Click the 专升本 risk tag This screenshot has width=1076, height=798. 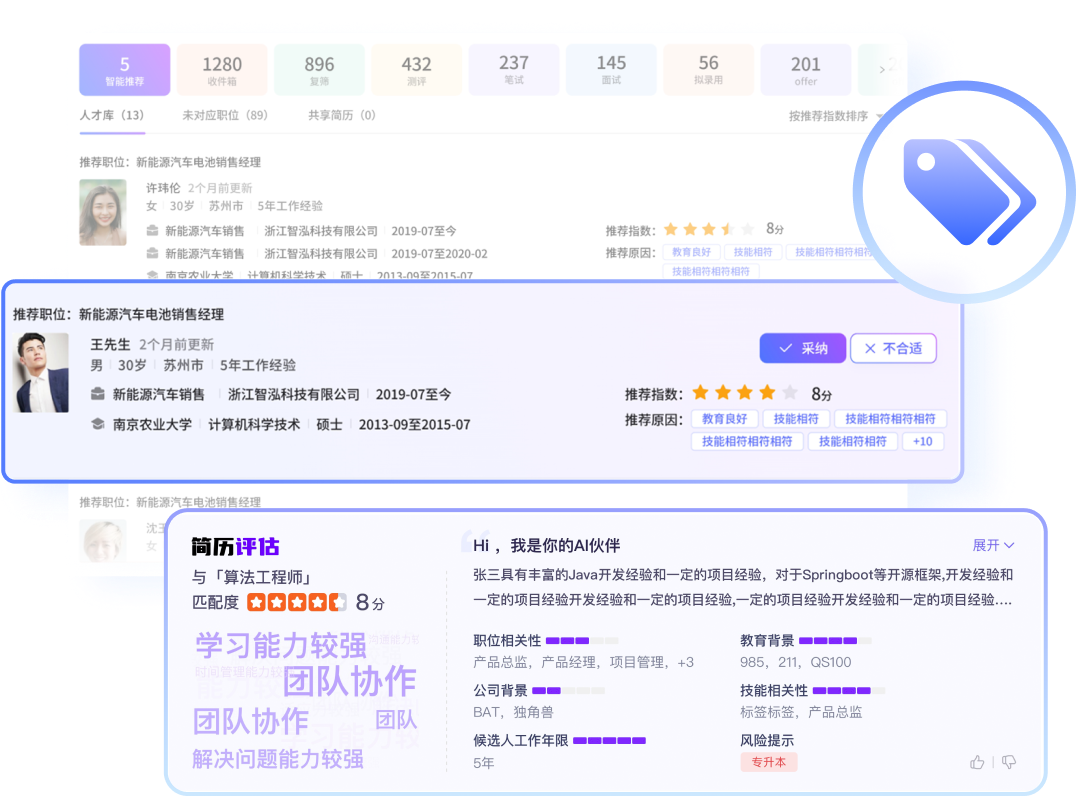[768, 762]
